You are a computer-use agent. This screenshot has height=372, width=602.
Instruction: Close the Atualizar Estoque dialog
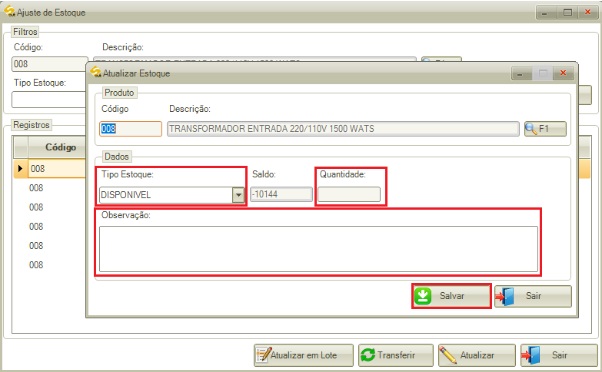click(563, 73)
